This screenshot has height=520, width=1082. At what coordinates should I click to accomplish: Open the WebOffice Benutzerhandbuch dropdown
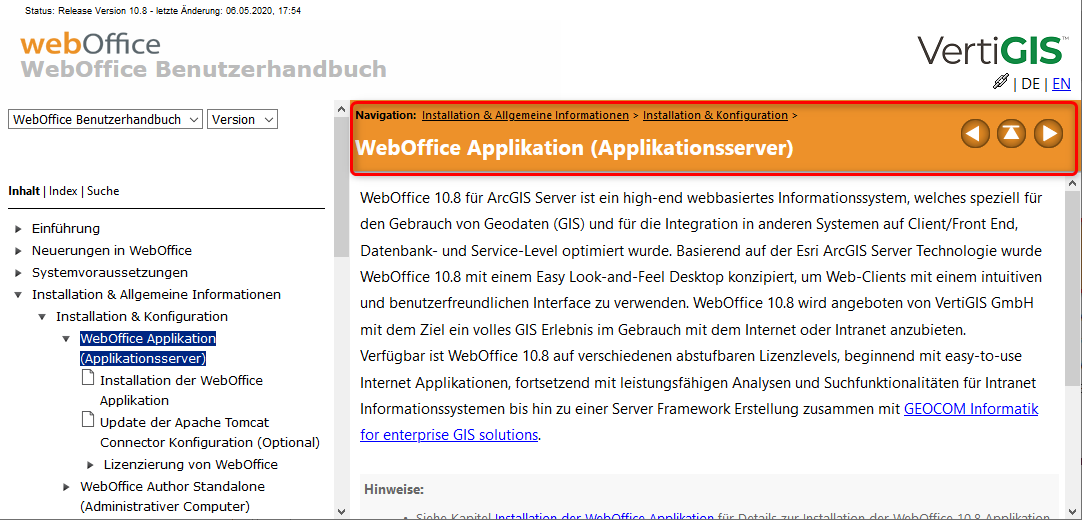(105, 119)
